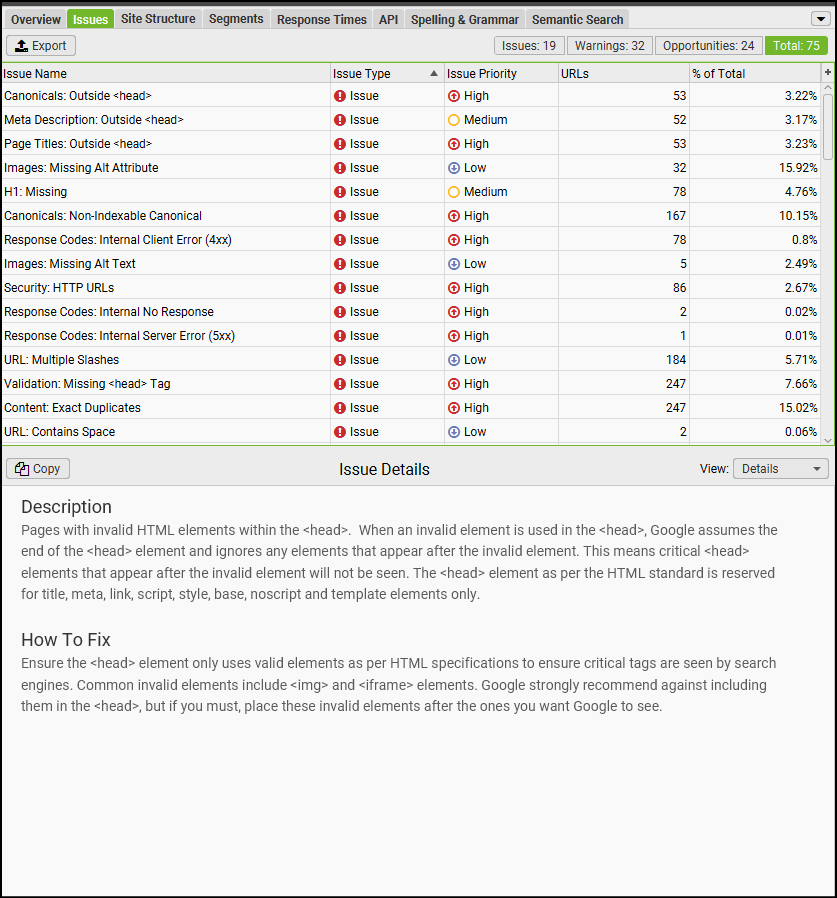Viewport: 837px width, 898px height.
Task: Click the red High priority icon for Security: HTTP URLs
Action: click(x=456, y=287)
